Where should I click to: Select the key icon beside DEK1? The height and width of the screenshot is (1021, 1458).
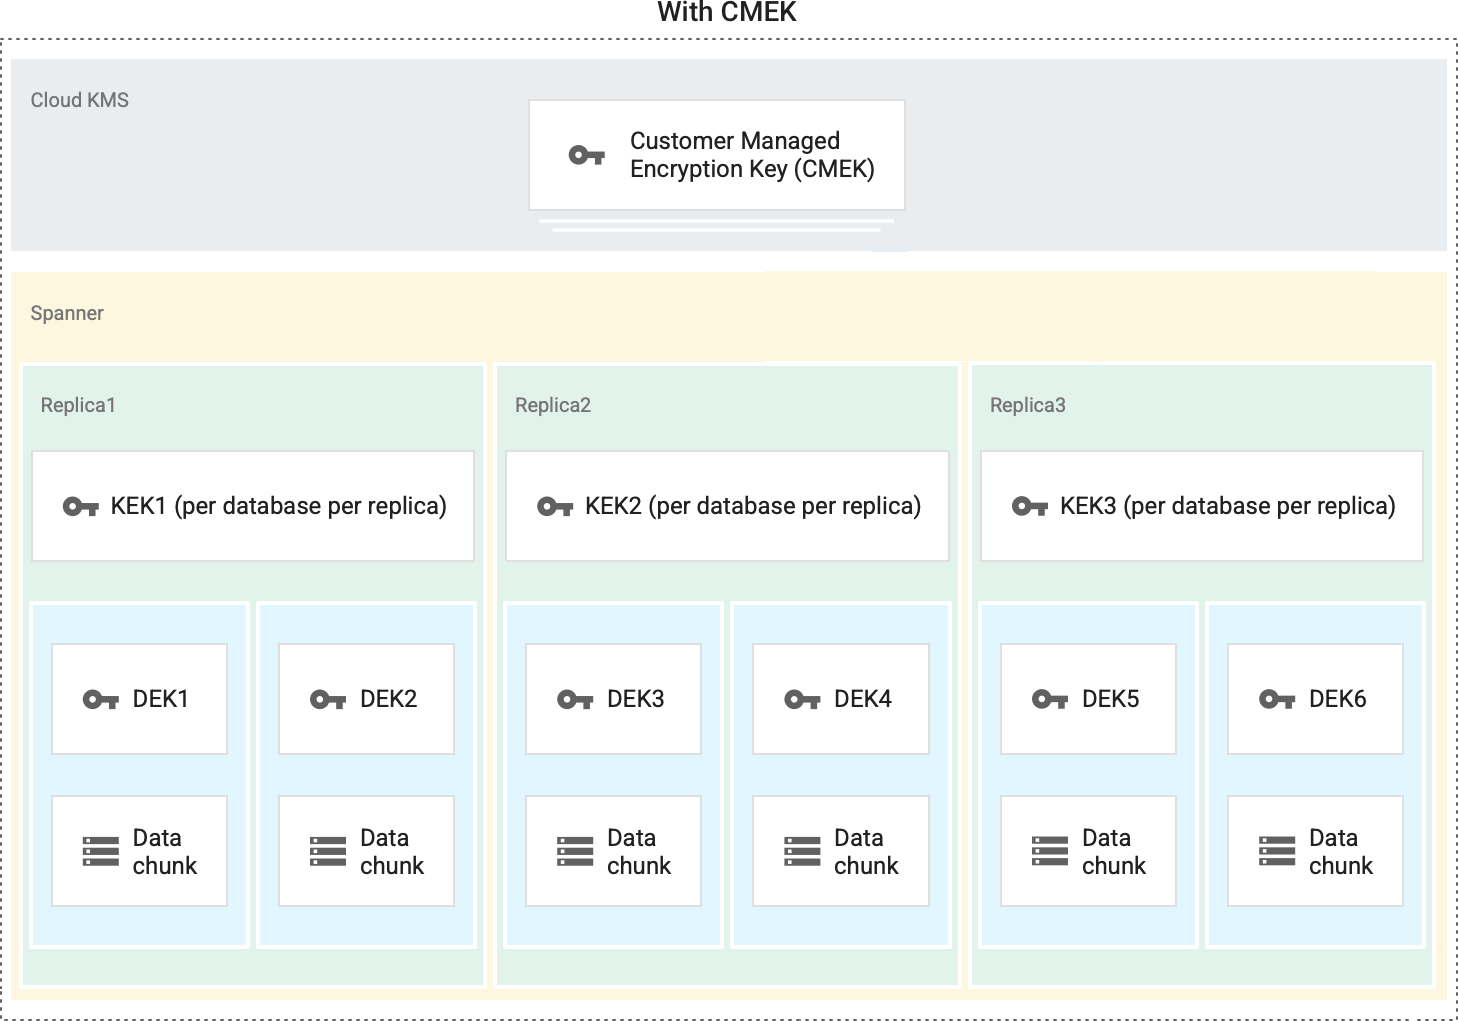click(x=101, y=700)
